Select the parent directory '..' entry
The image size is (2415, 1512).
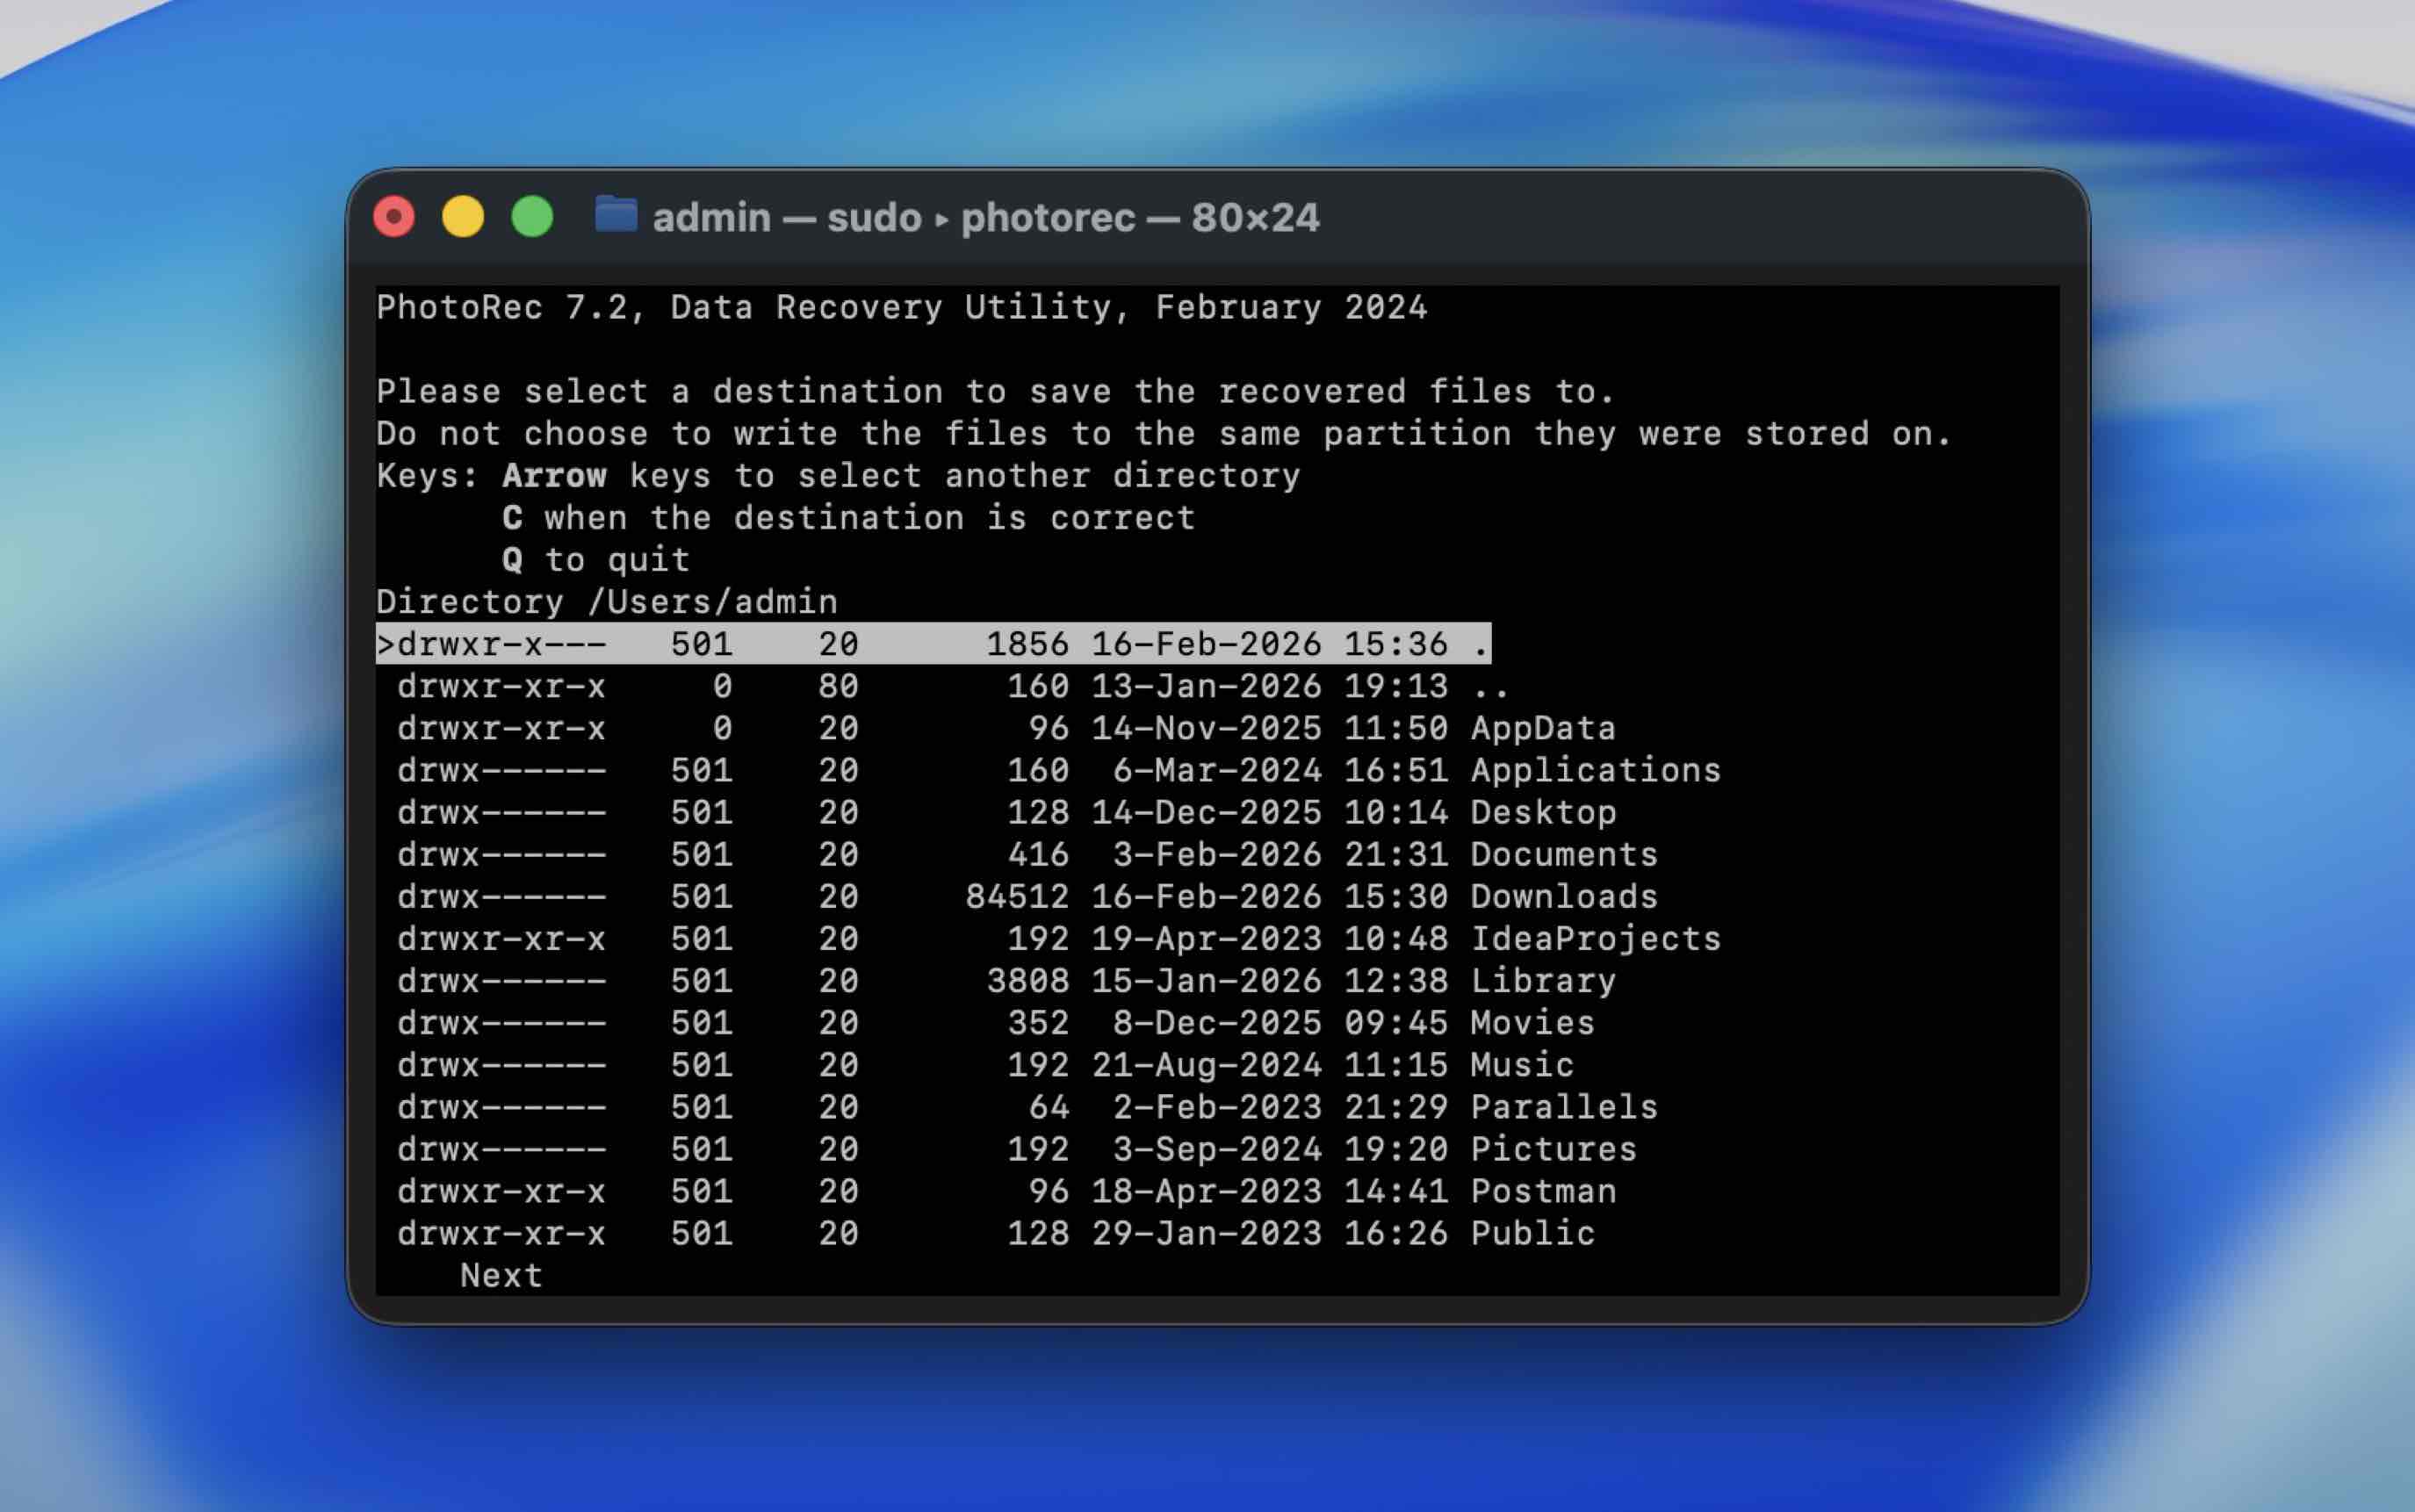1489,687
